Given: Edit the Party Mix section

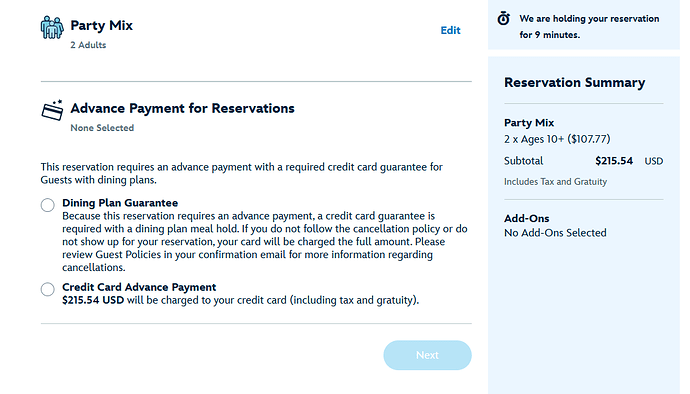Looking at the screenshot, I should [x=450, y=30].
